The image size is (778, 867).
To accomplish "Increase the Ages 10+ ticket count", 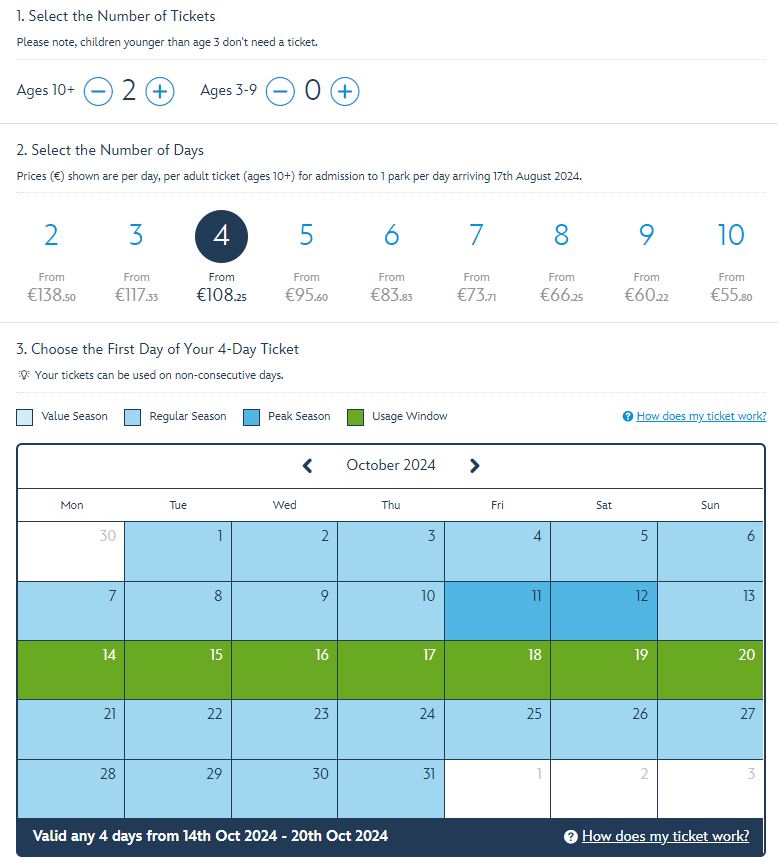I will 160,91.
